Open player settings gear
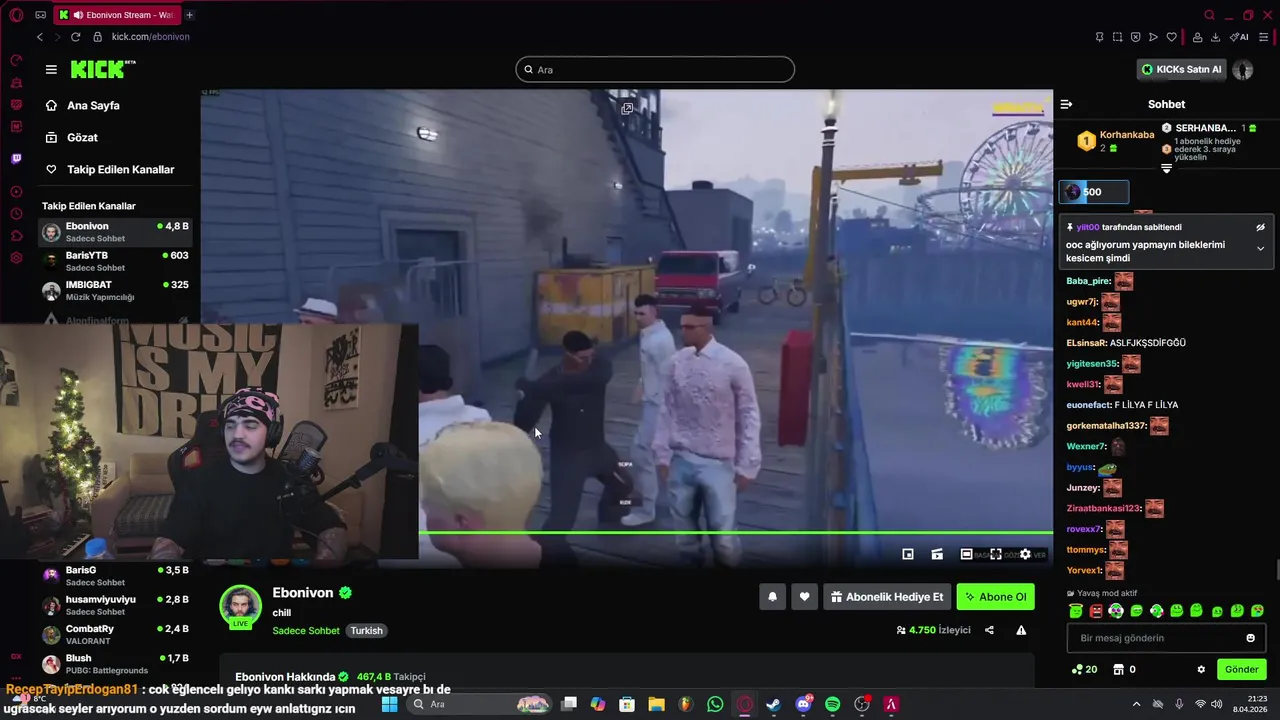The image size is (1280, 720). point(1025,554)
